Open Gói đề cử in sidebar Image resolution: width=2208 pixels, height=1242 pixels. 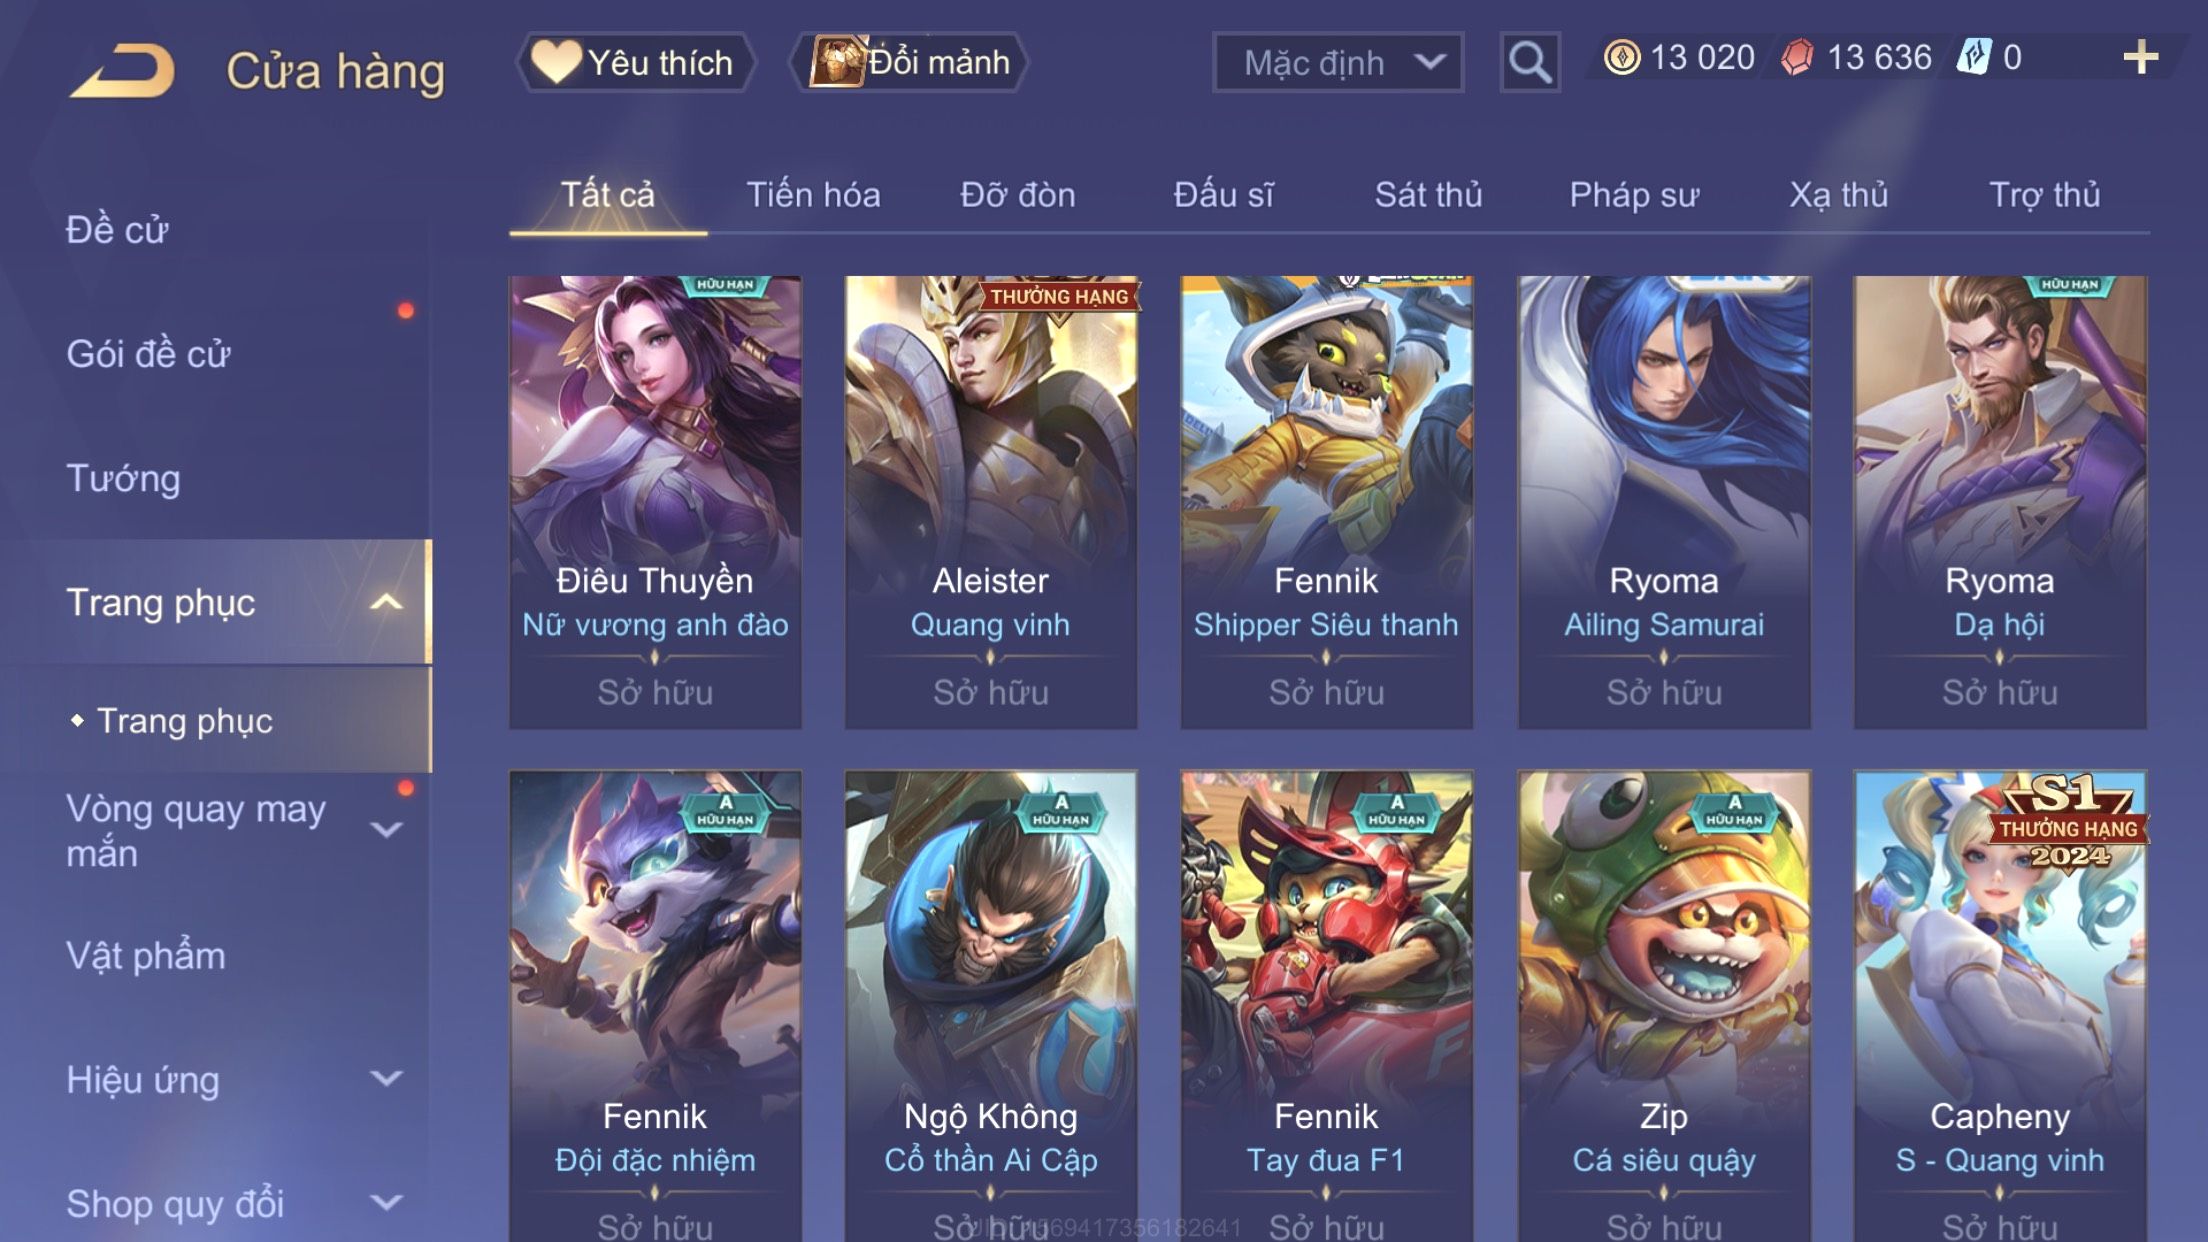pyautogui.click(x=148, y=354)
